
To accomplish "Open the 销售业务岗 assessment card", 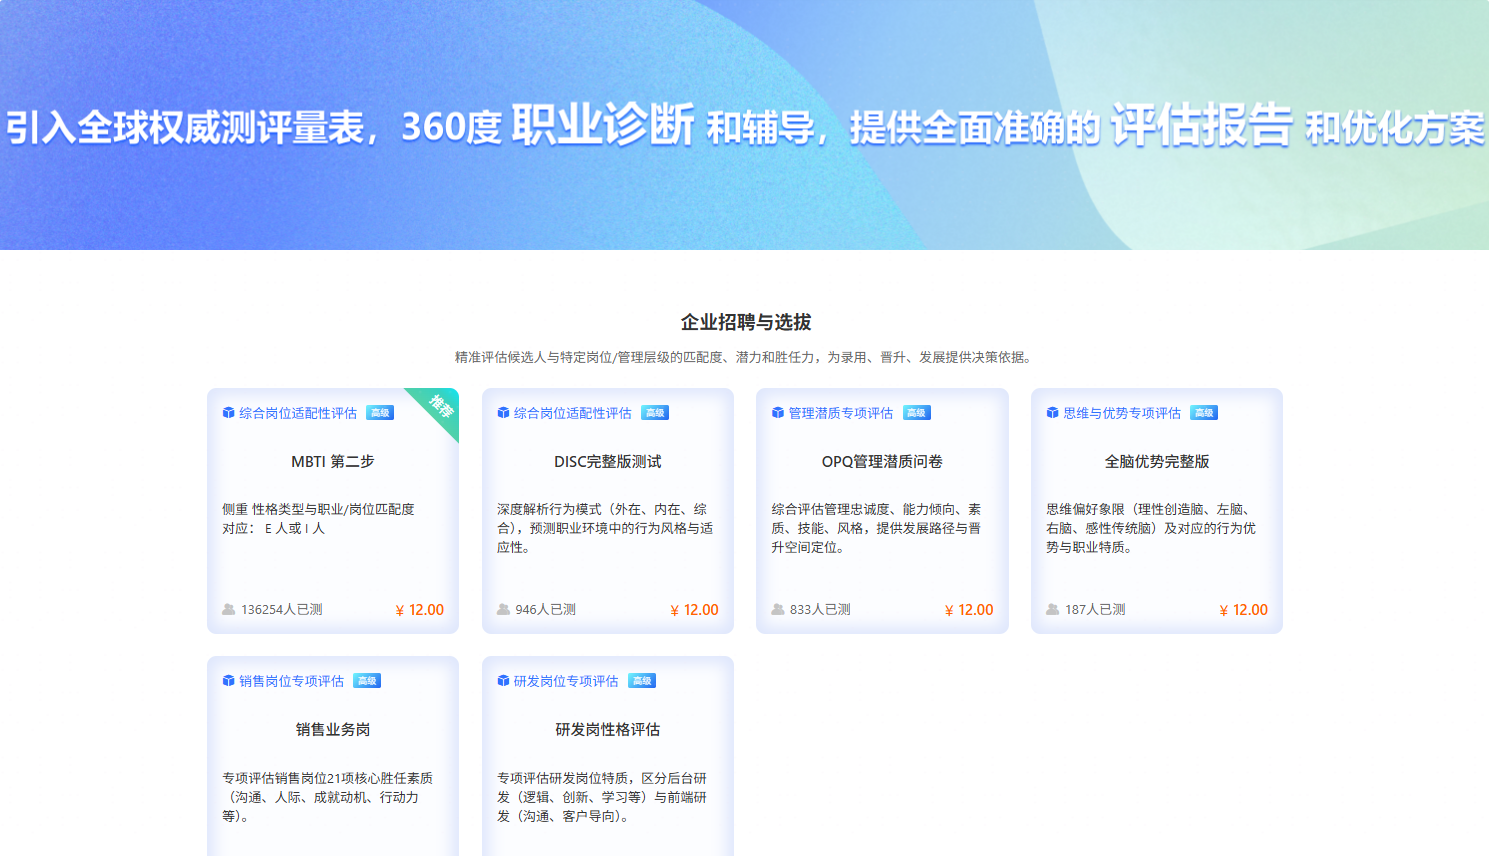I will coord(332,730).
